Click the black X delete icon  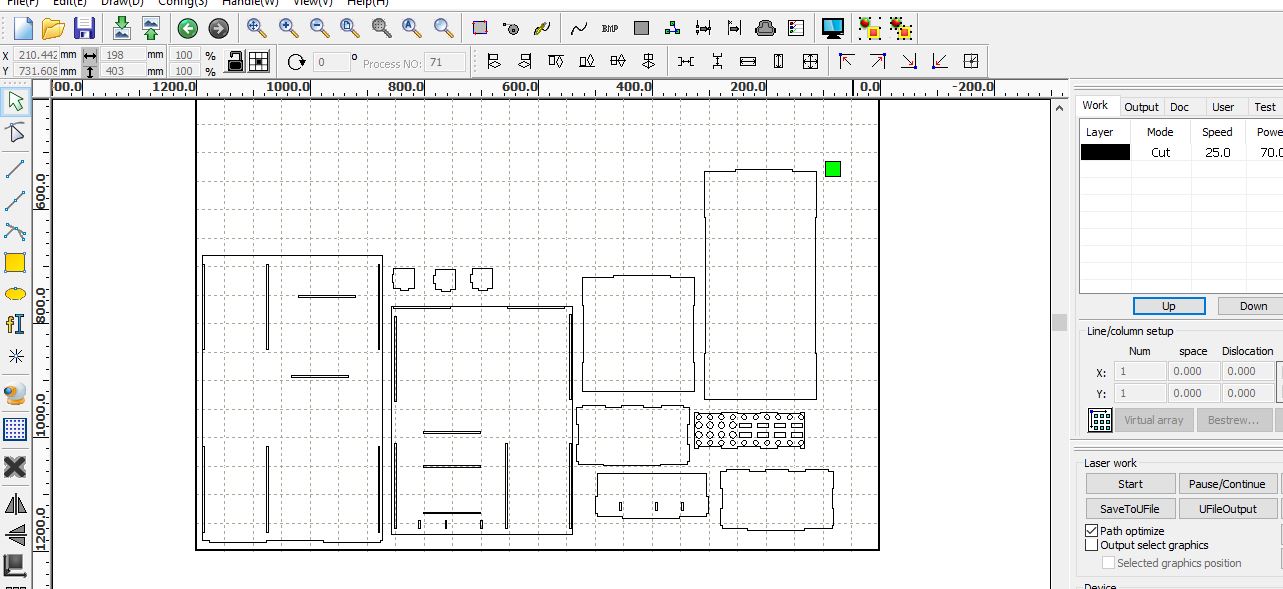click(15, 467)
